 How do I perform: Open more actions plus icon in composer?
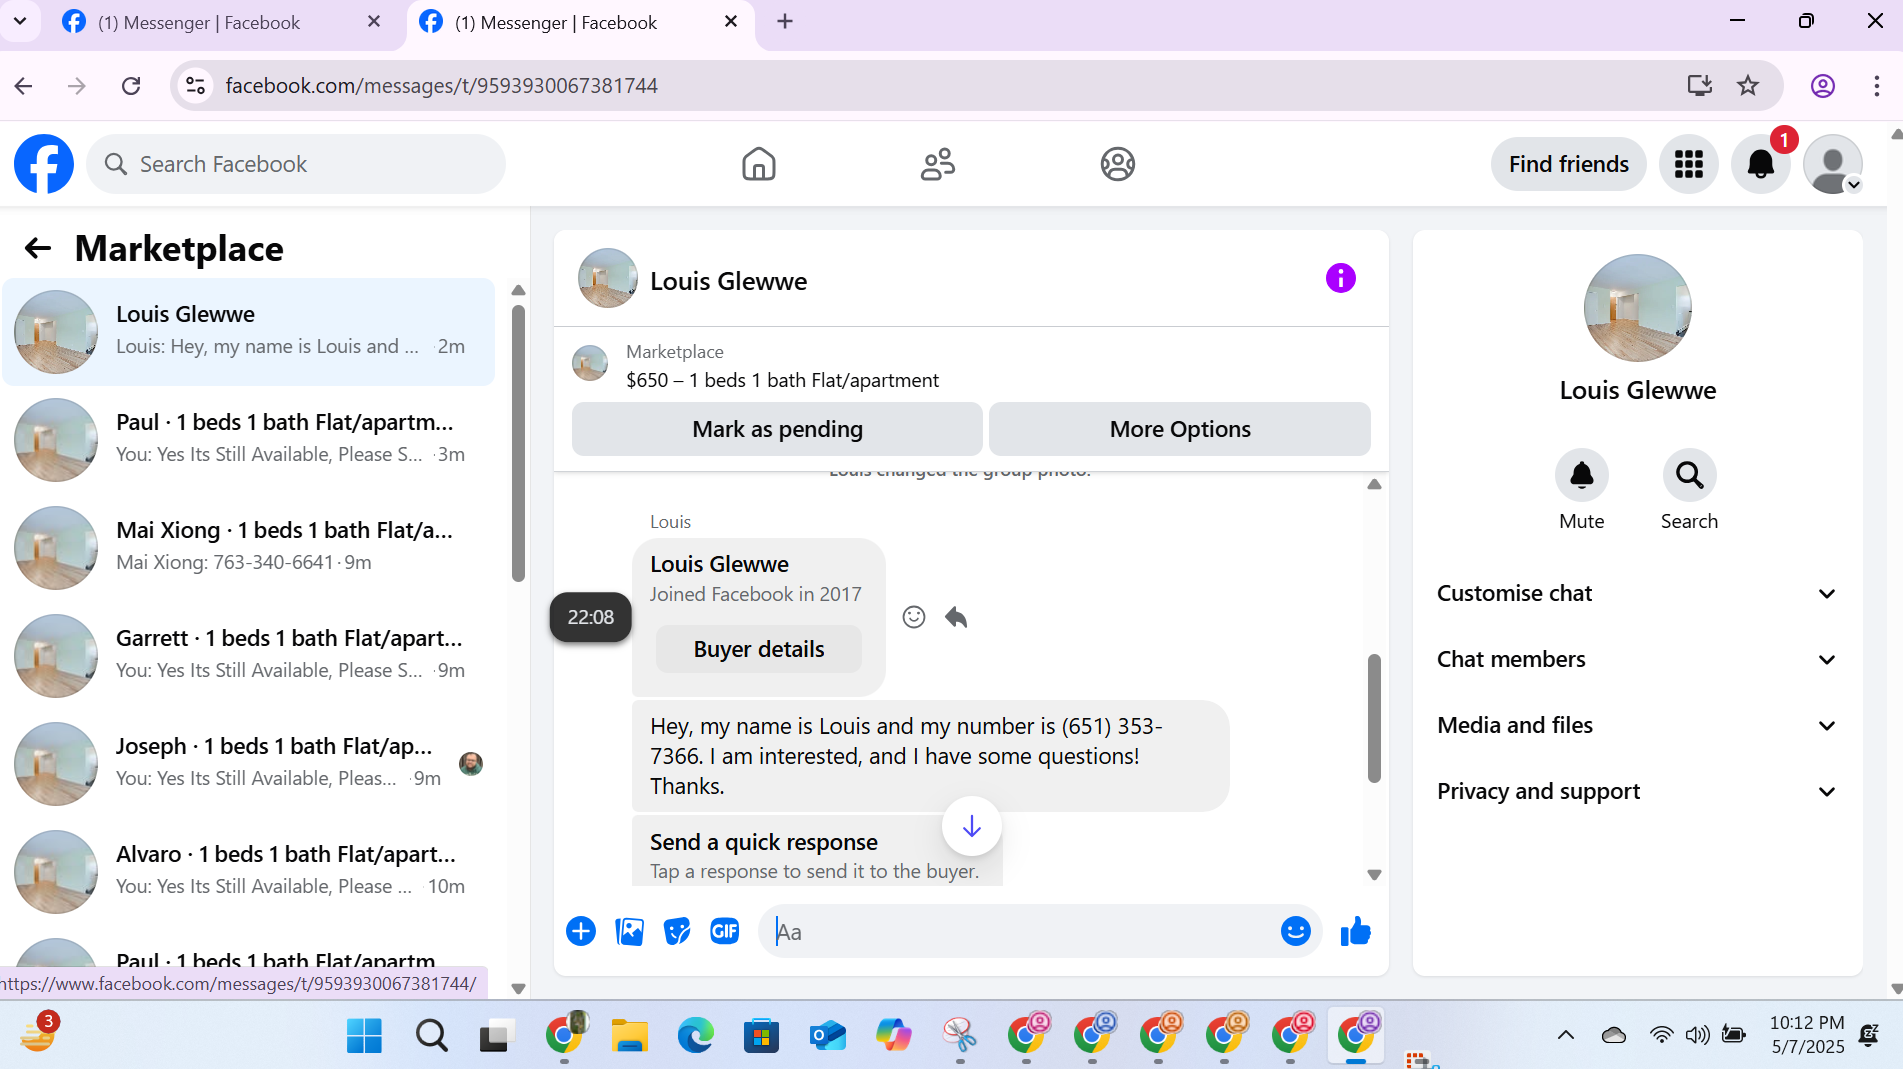(581, 932)
